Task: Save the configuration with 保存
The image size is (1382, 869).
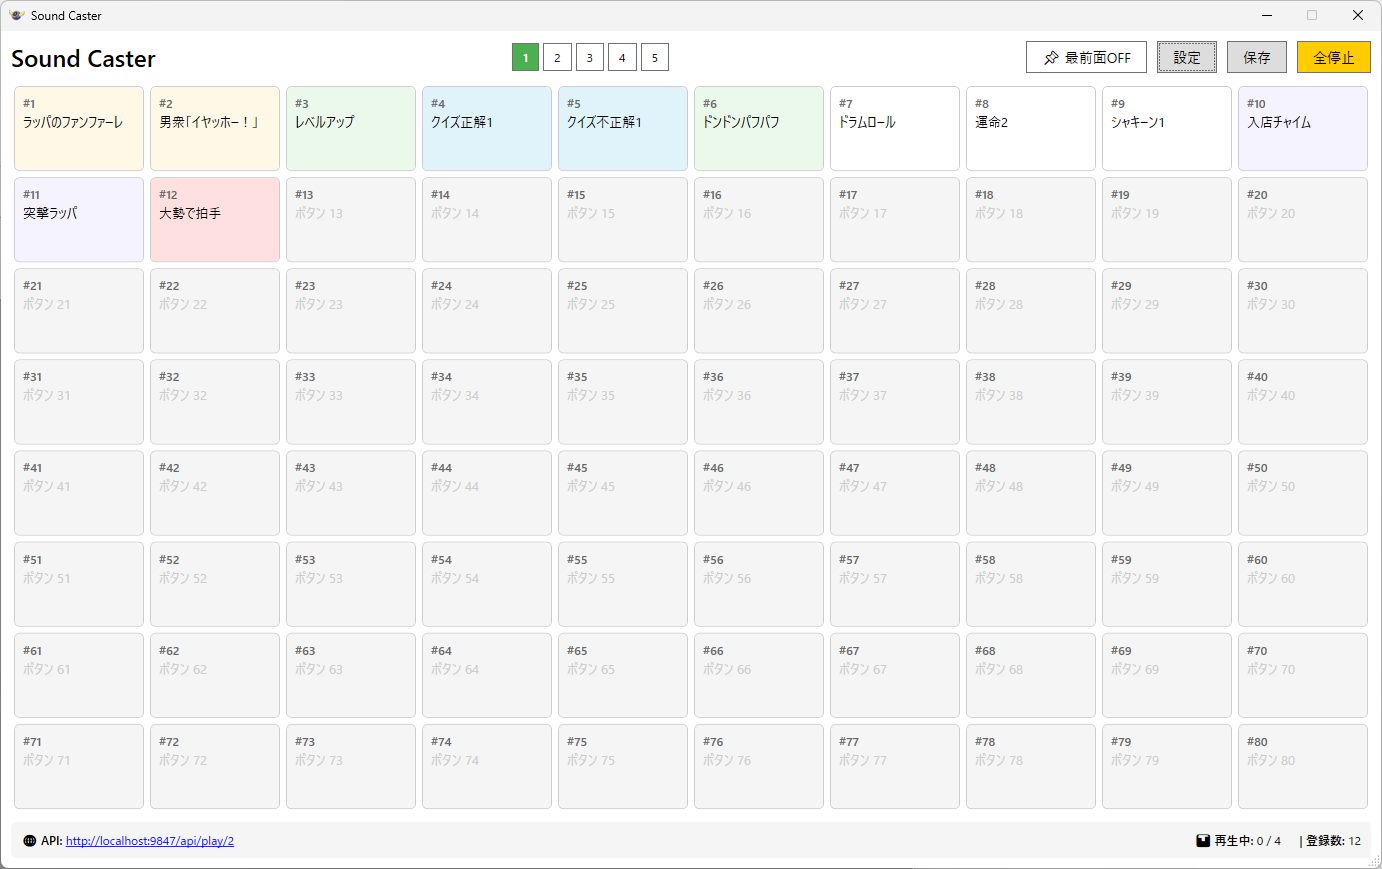Action: [1256, 57]
